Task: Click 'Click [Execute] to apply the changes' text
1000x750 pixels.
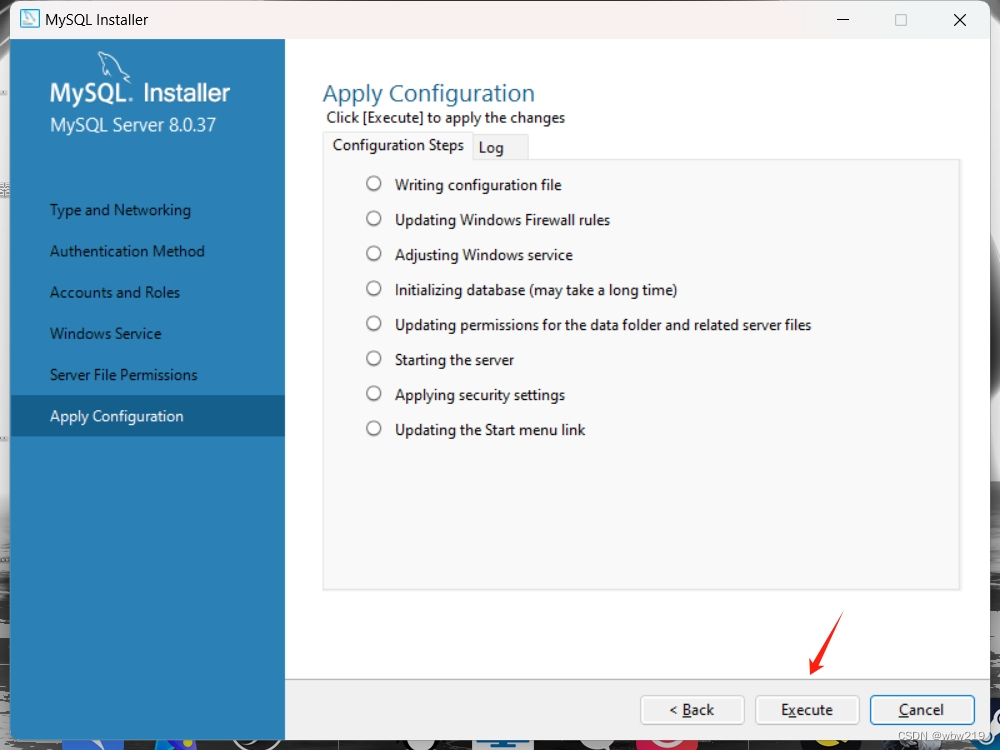Action: 446,118
